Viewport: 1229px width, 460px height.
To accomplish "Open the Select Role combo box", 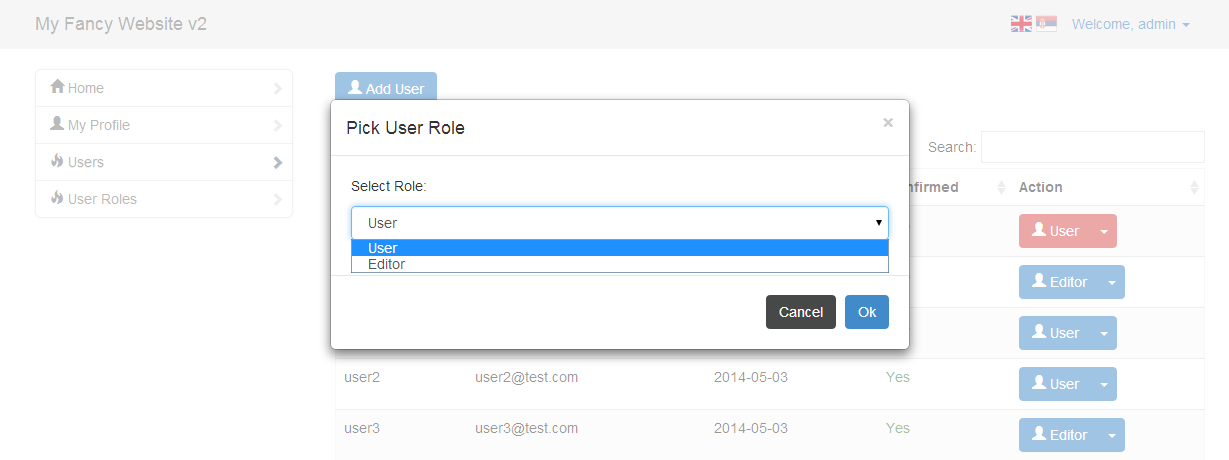I will point(619,223).
